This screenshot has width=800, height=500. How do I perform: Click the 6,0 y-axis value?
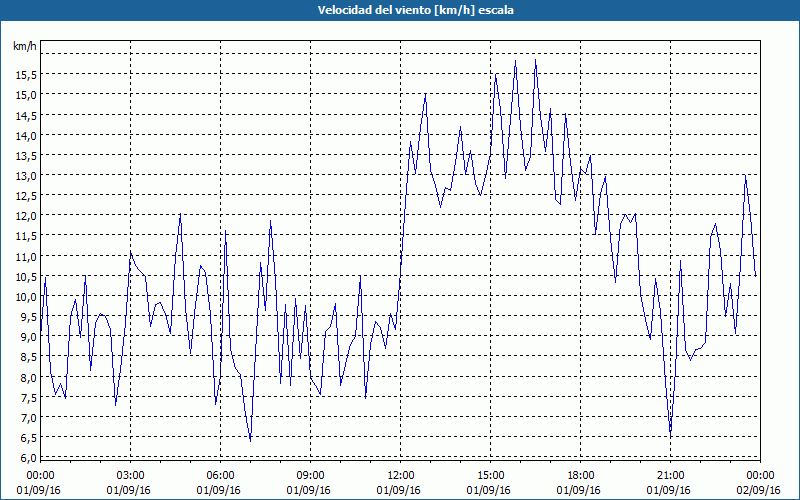(29, 458)
